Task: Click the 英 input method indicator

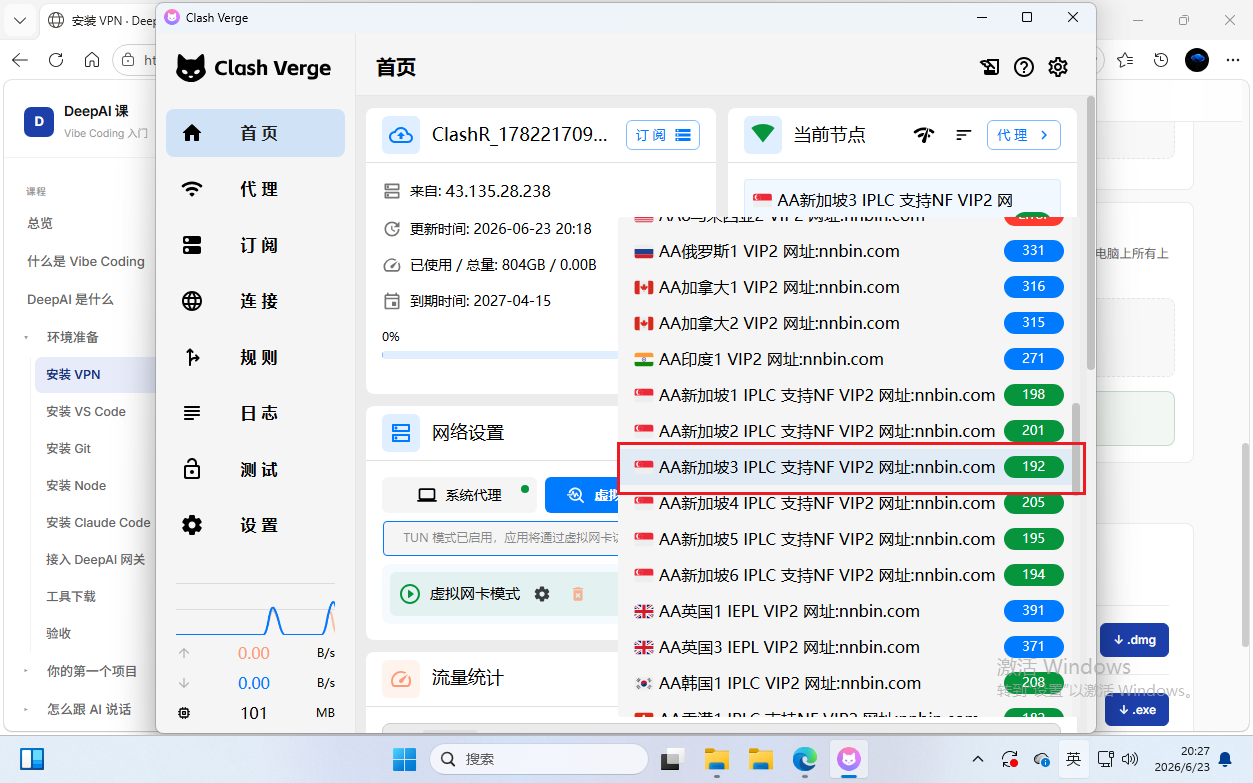Action: (x=1073, y=759)
